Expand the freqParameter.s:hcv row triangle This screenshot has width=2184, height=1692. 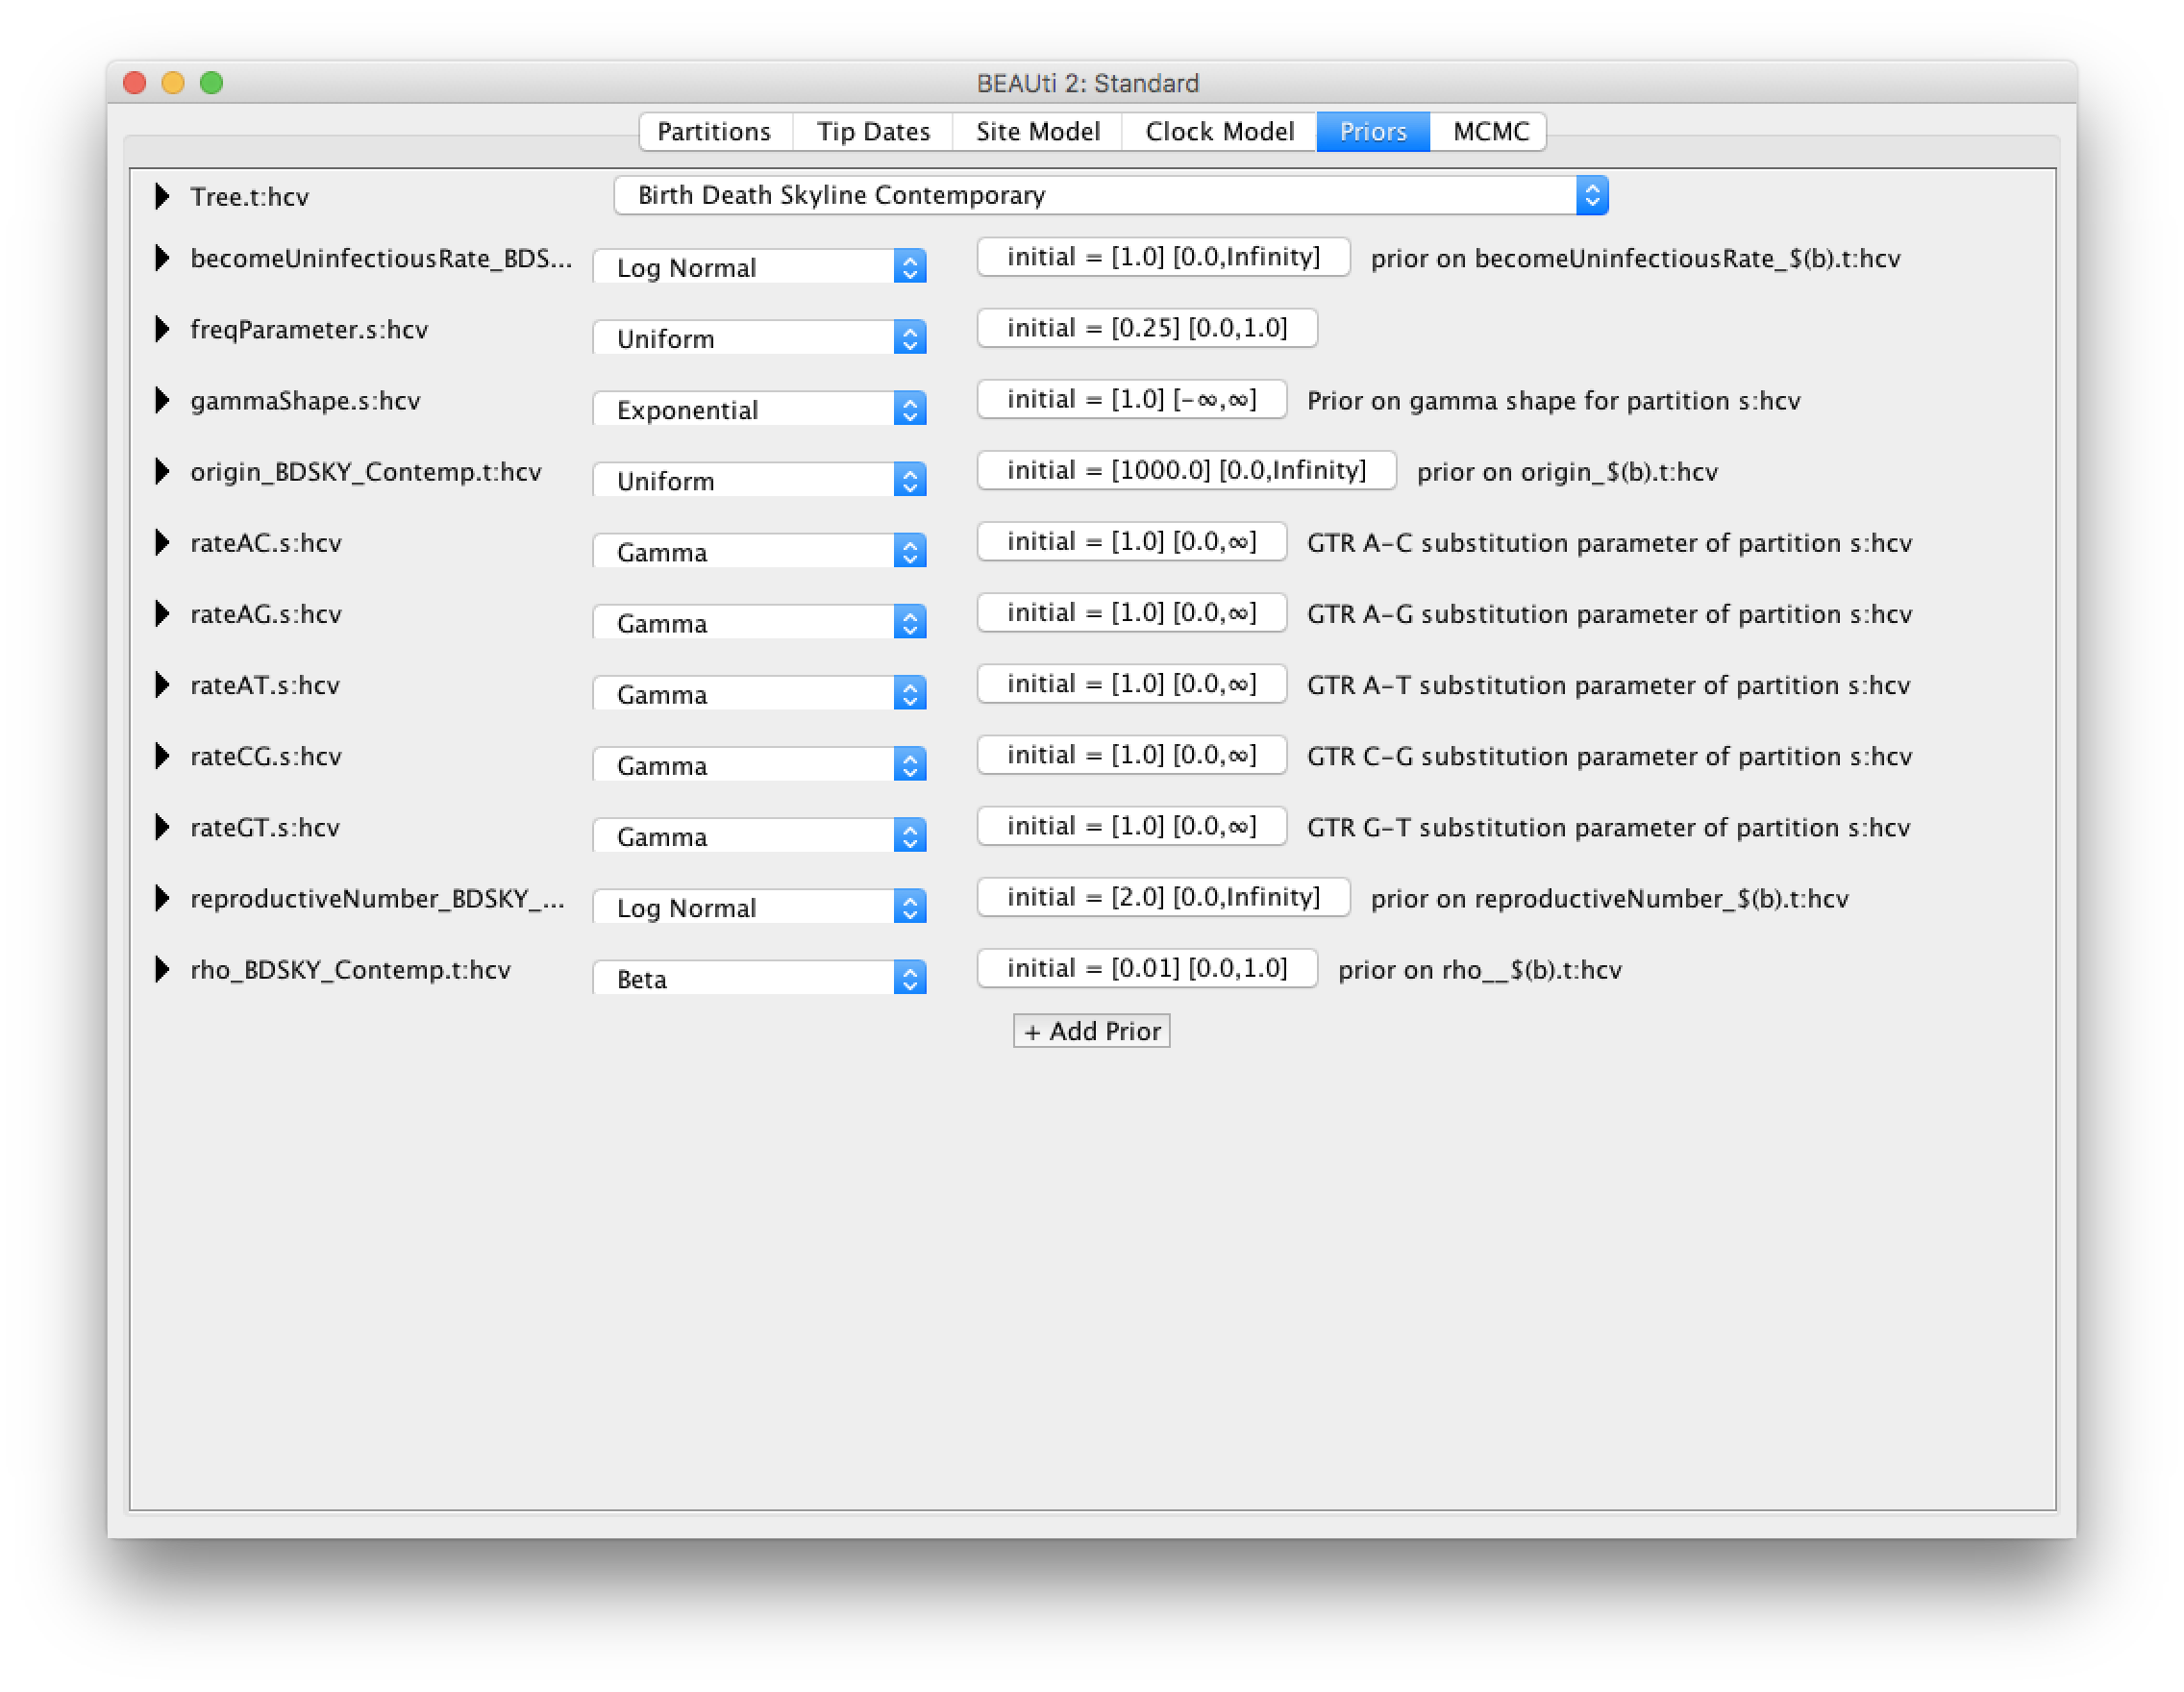pyautogui.click(x=162, y=329)
